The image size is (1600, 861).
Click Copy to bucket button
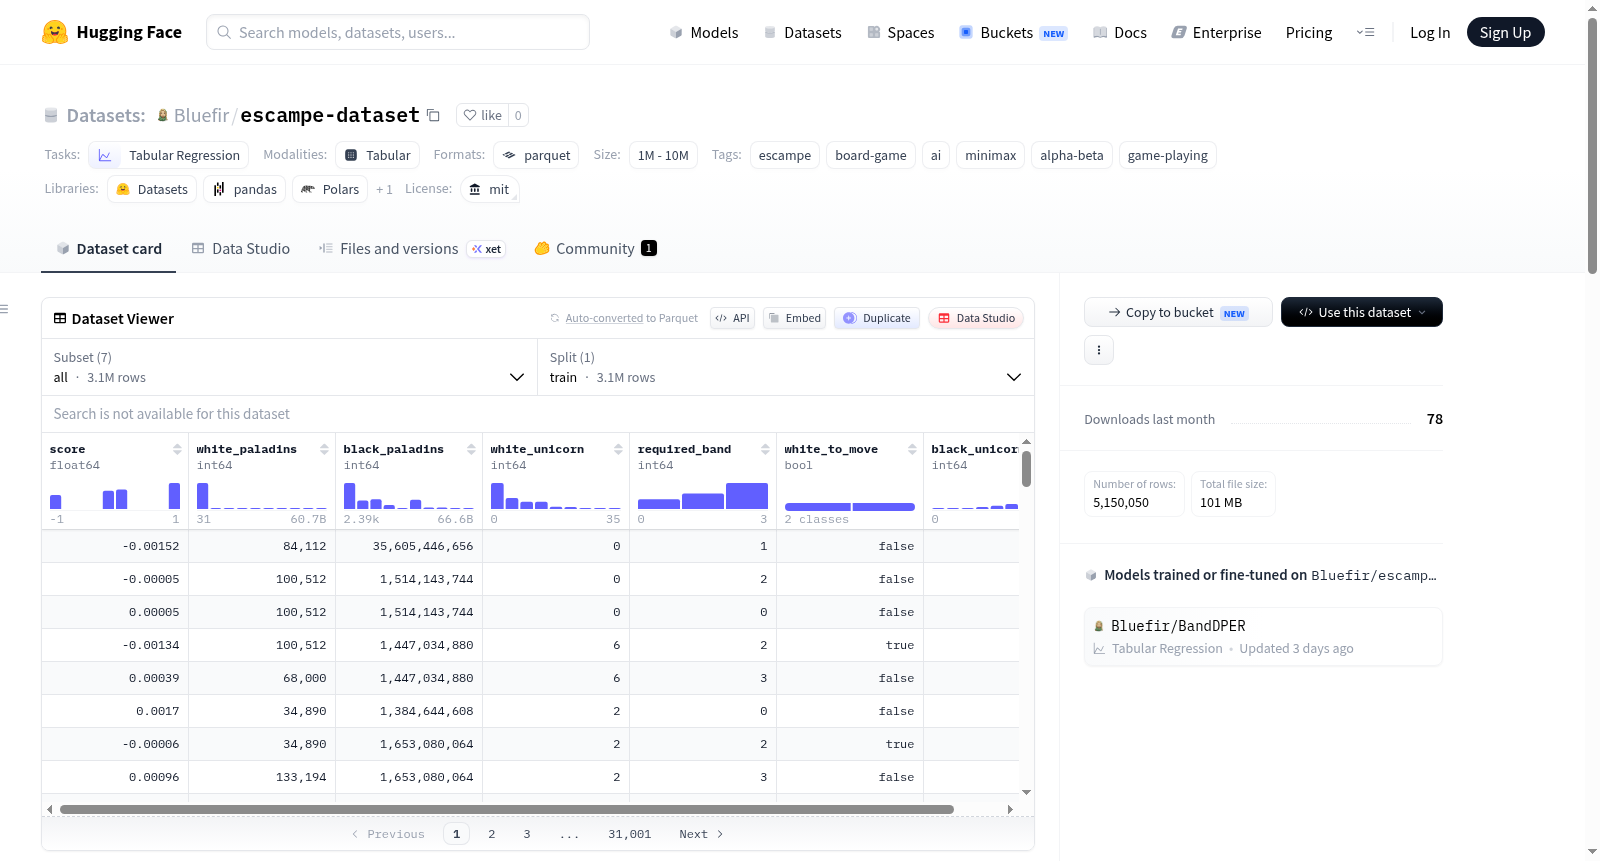coord(1178,312)
